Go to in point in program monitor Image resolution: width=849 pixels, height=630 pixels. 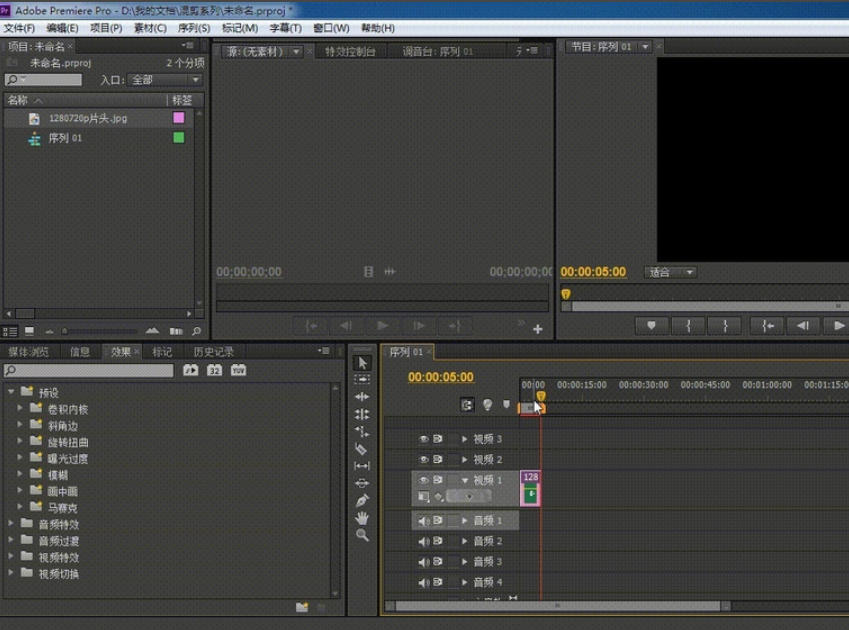point(767,325)
